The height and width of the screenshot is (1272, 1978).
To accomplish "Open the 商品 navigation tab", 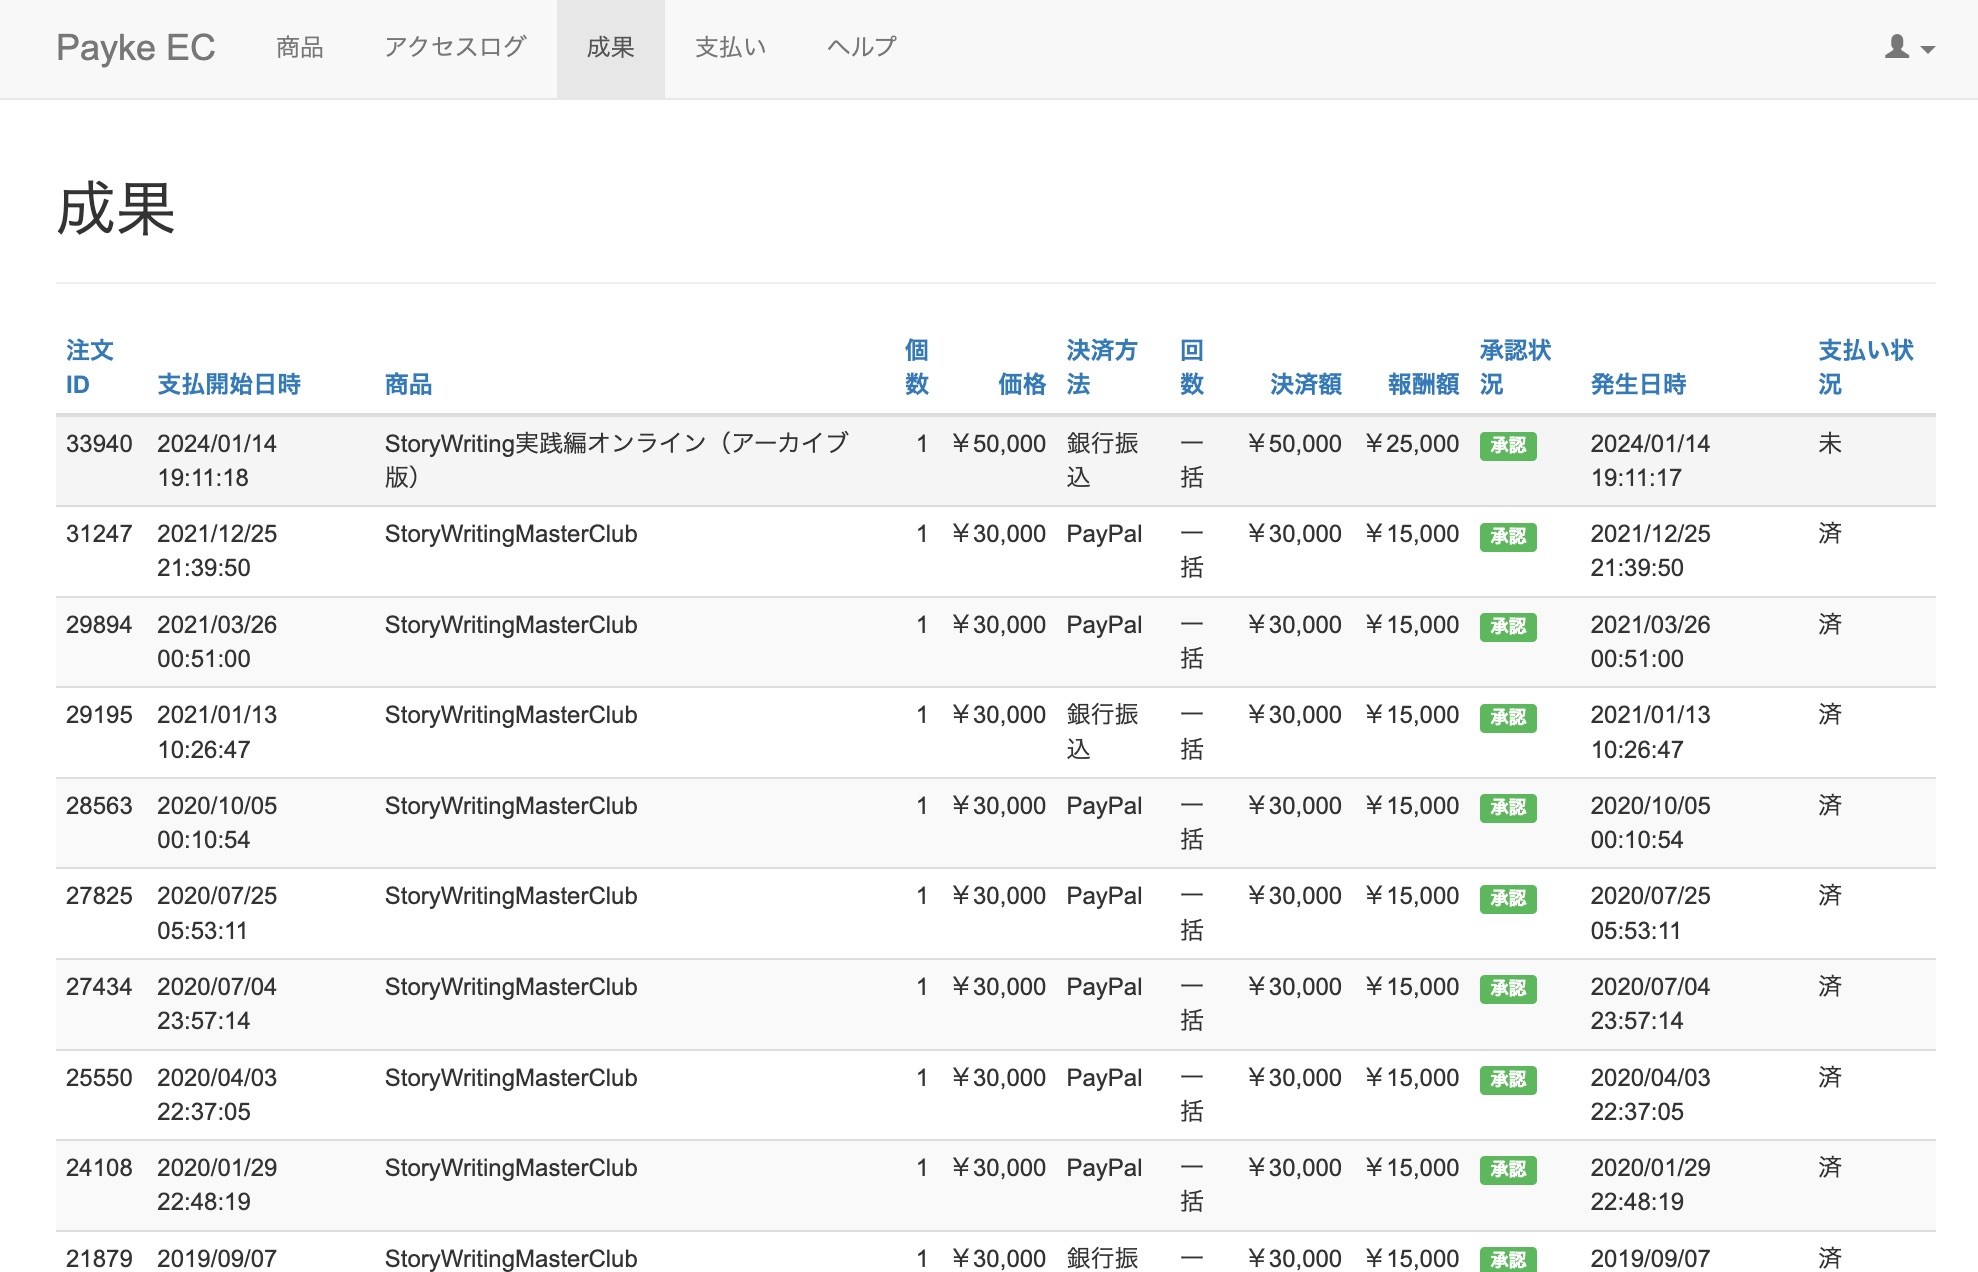I will [x=300, y=47].
